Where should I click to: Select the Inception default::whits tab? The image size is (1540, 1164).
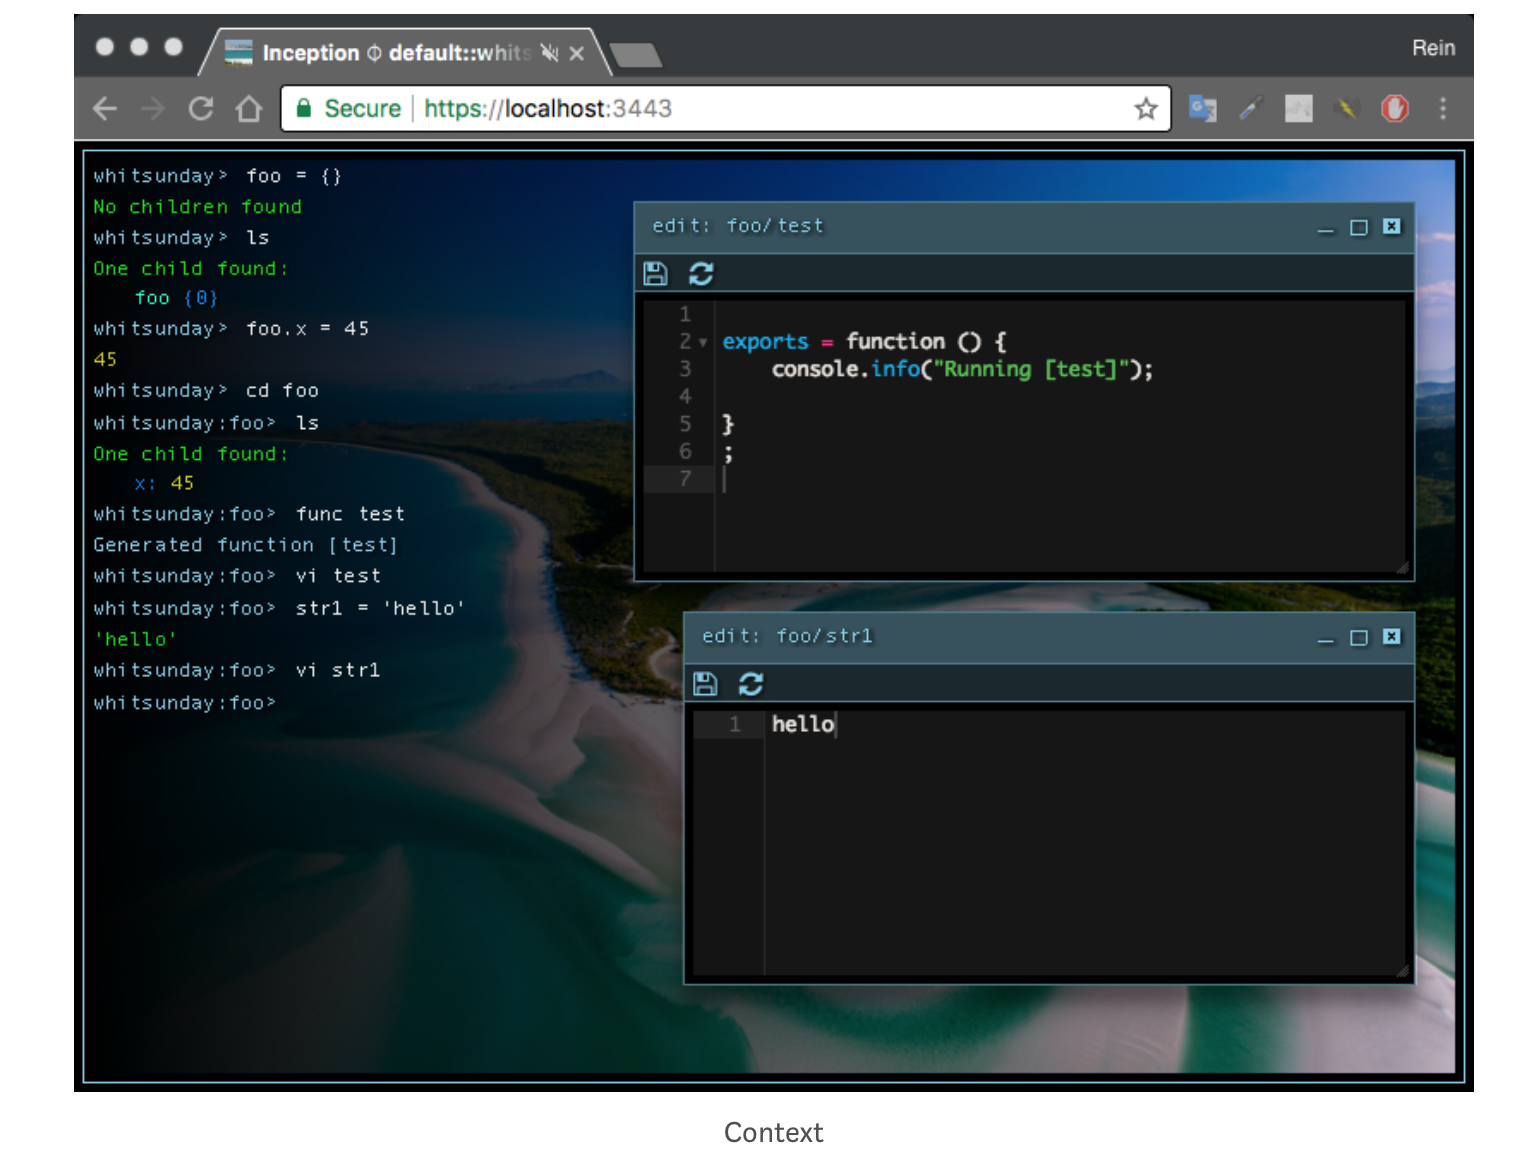(405, 52)
